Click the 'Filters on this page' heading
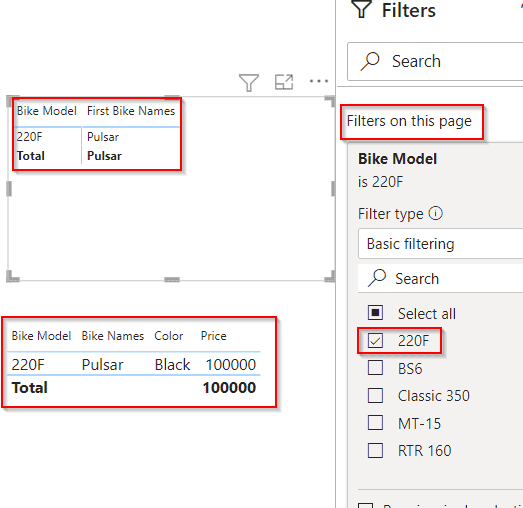This screenshot has width=523, height=508. tap(409, 121)
